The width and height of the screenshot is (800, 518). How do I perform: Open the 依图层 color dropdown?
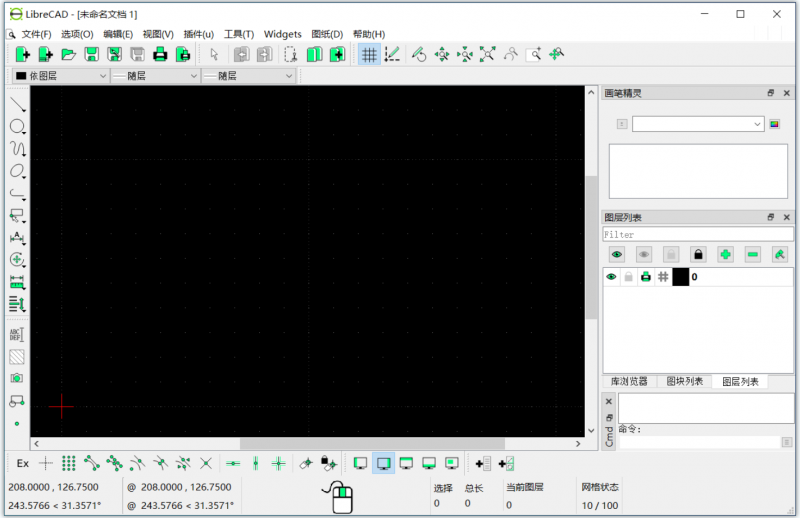point(60,76)
